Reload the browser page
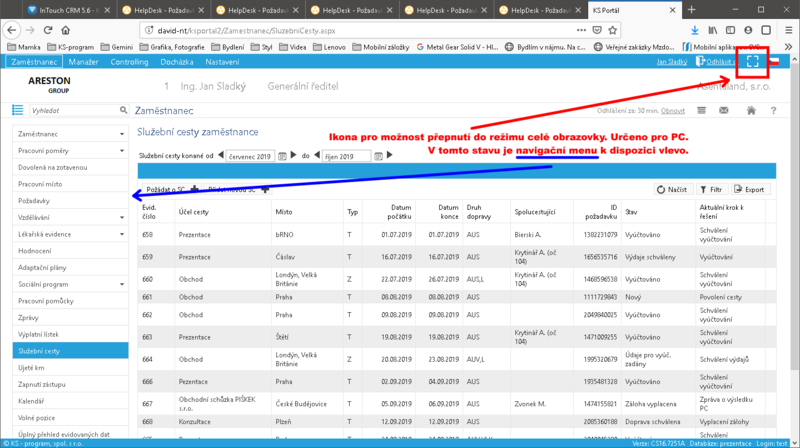Image resolution: width=800 pixels, height=448 pixels. tap(48, 30)
